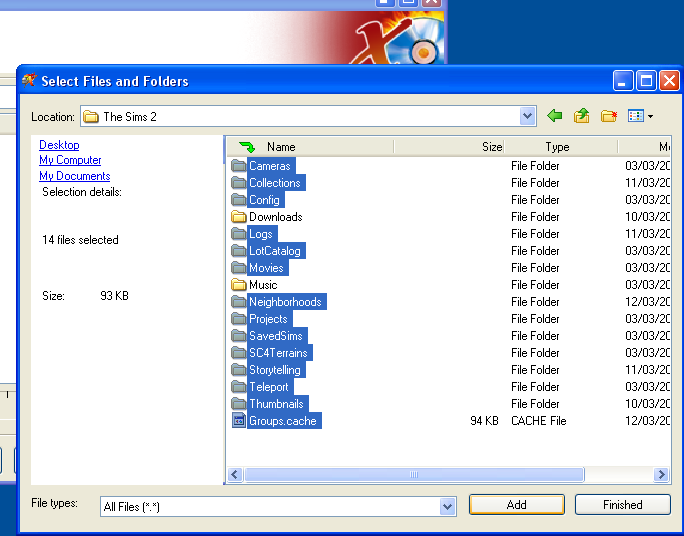Select the Downloads folder name
The height and width of the screenshot is (536, 684).
(x=276, y=217)
